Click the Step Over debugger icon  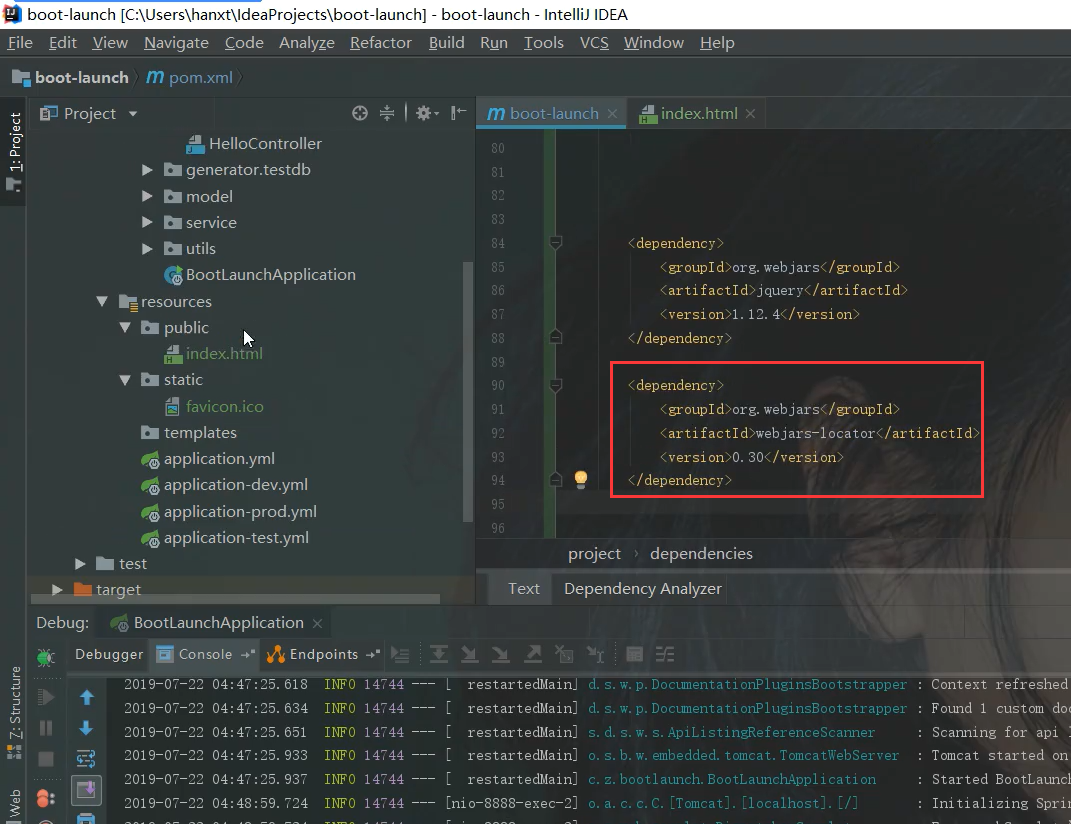pyautogui.click(x=439, y=655)
